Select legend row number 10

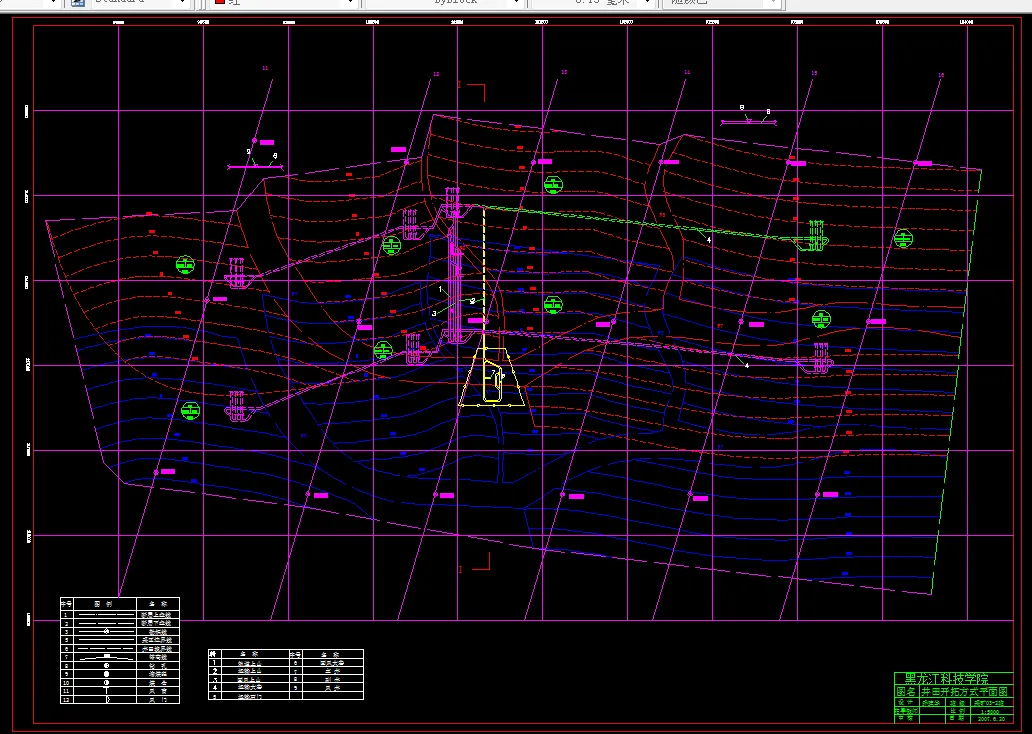pyautogui.click(x=66, y=683)
